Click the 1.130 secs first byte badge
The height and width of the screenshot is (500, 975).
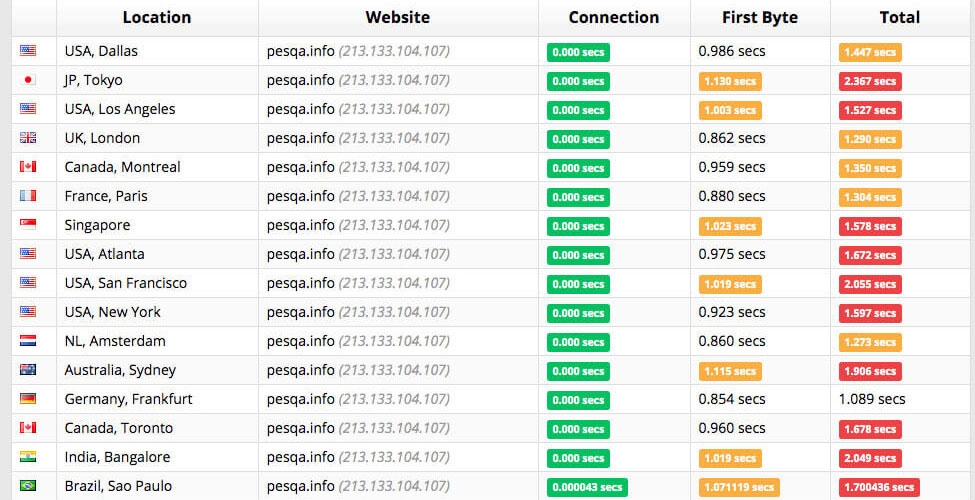(730, 81)
